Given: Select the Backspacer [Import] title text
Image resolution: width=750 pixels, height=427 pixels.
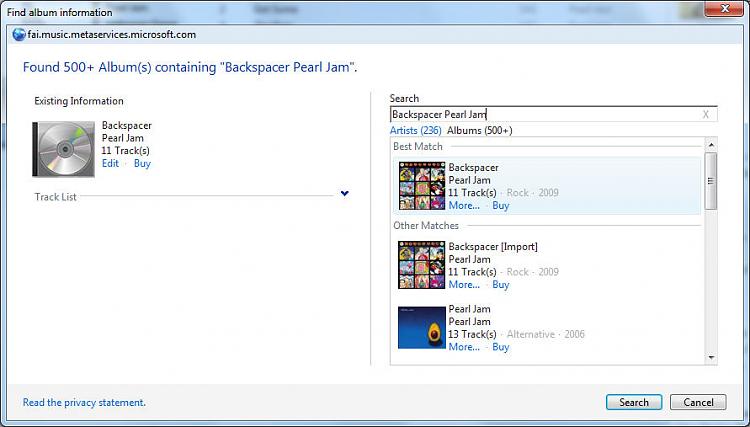Looking at the screenshot, I should [x=493, y=247].
